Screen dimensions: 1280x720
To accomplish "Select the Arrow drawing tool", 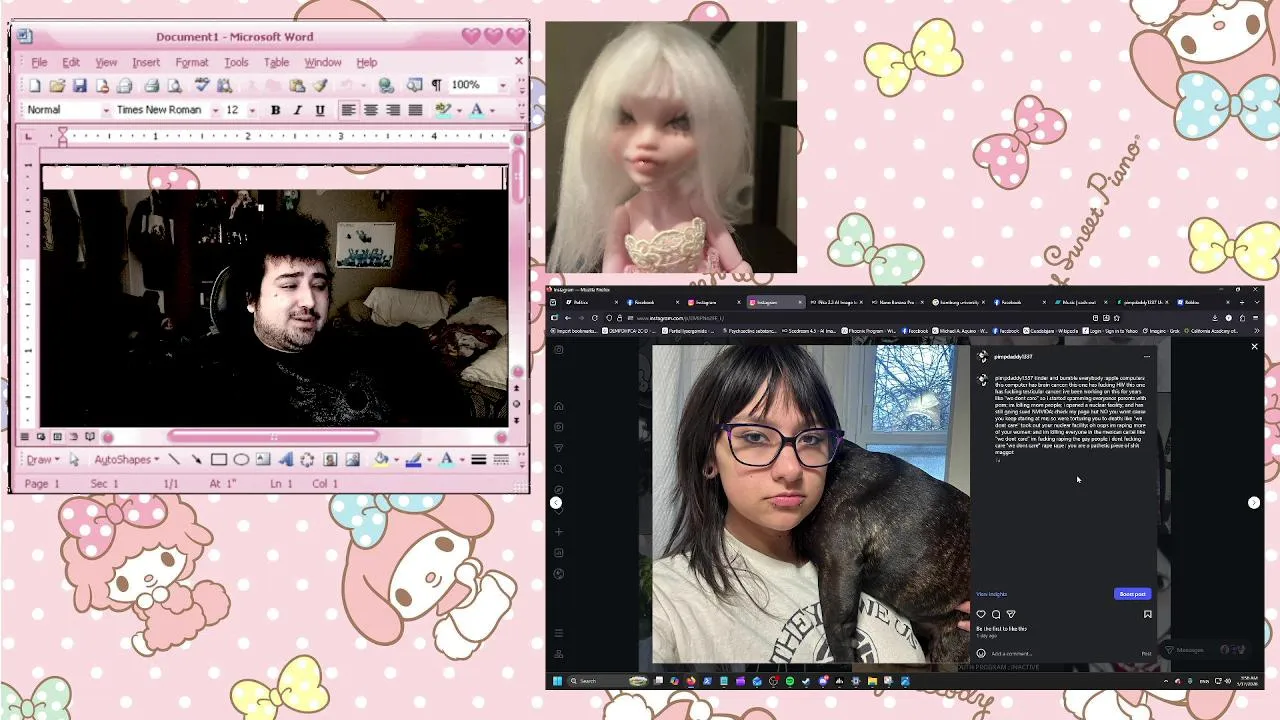I will 196,460.
